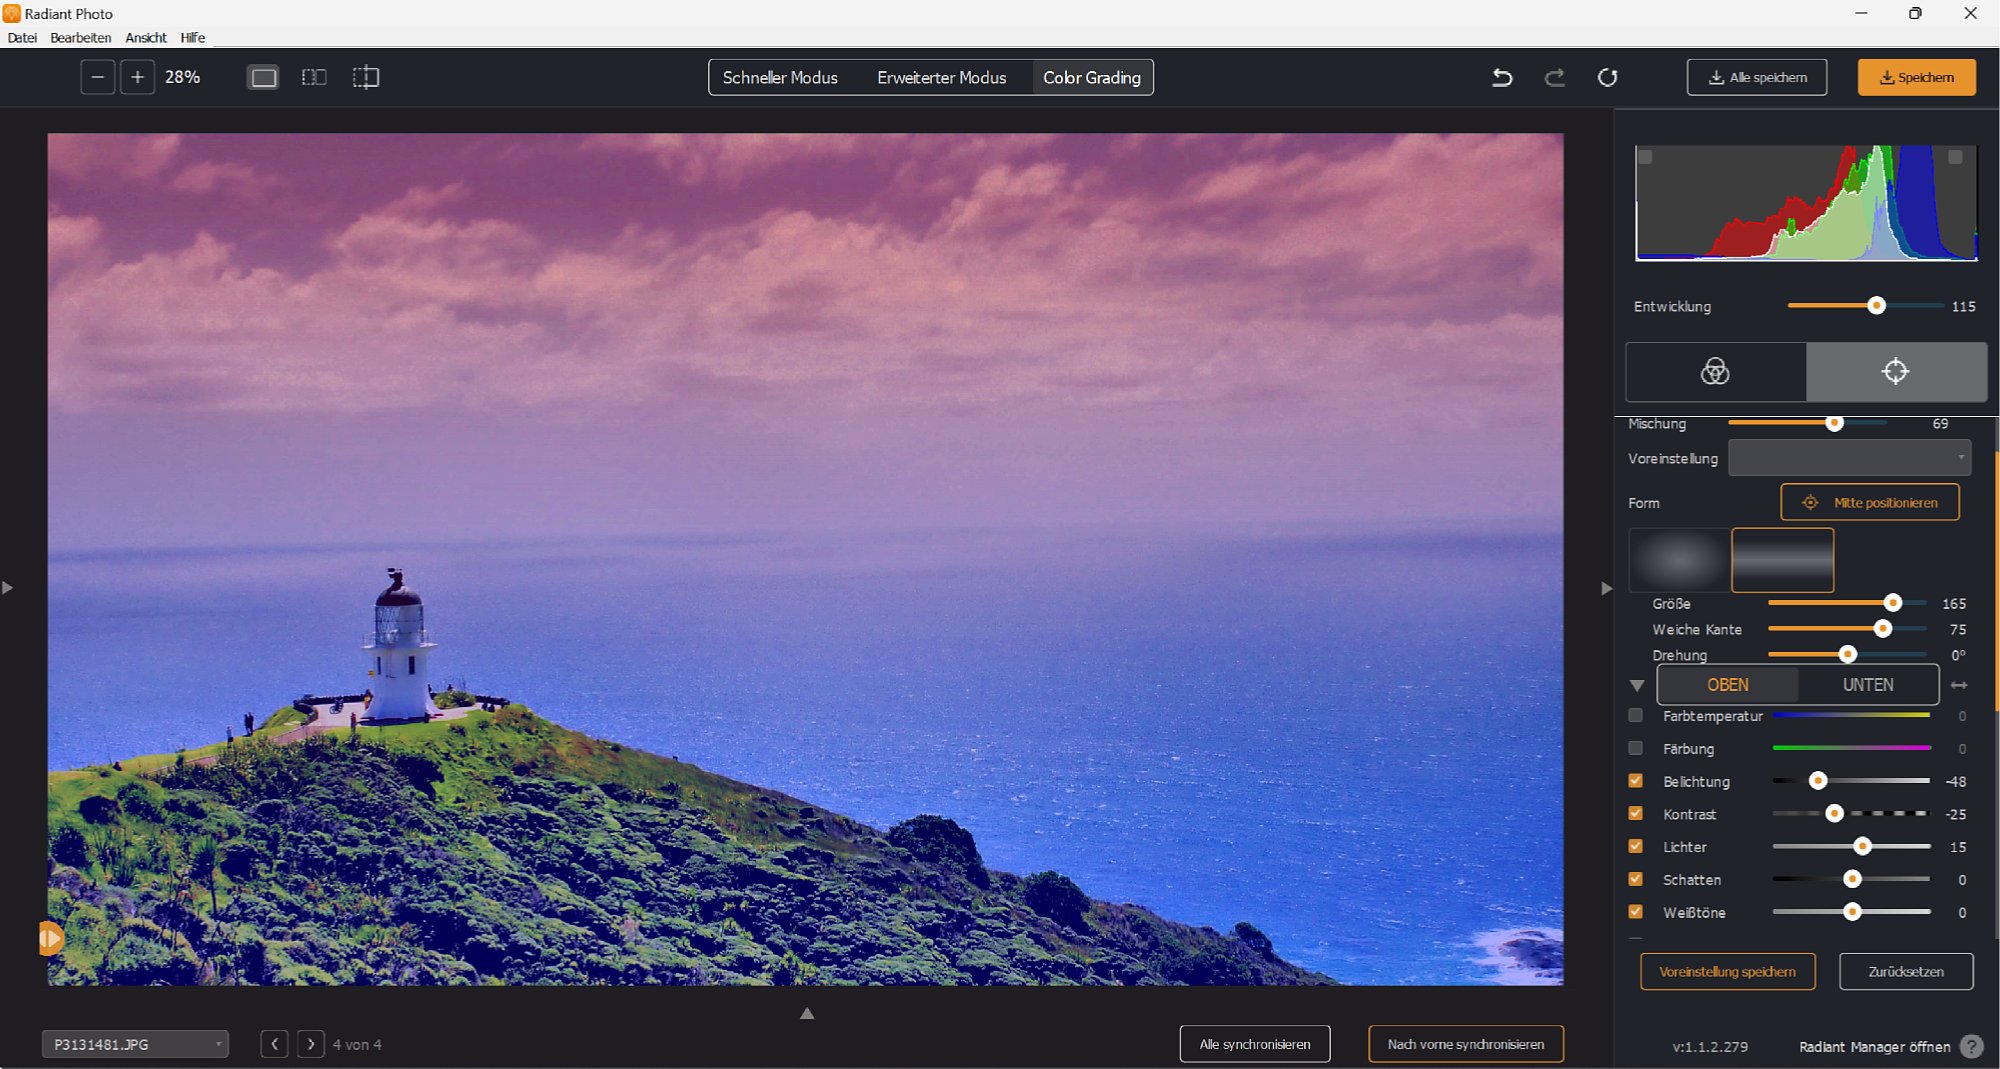Click the Mischung slider handle
The height and width of the screenshot is (1069, 2000).
1834,423
